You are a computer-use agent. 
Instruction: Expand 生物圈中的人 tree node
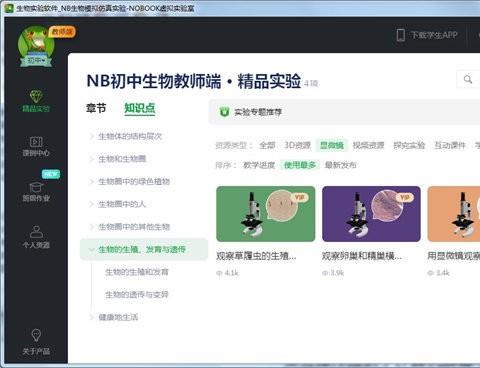click(x=91, y=204)
